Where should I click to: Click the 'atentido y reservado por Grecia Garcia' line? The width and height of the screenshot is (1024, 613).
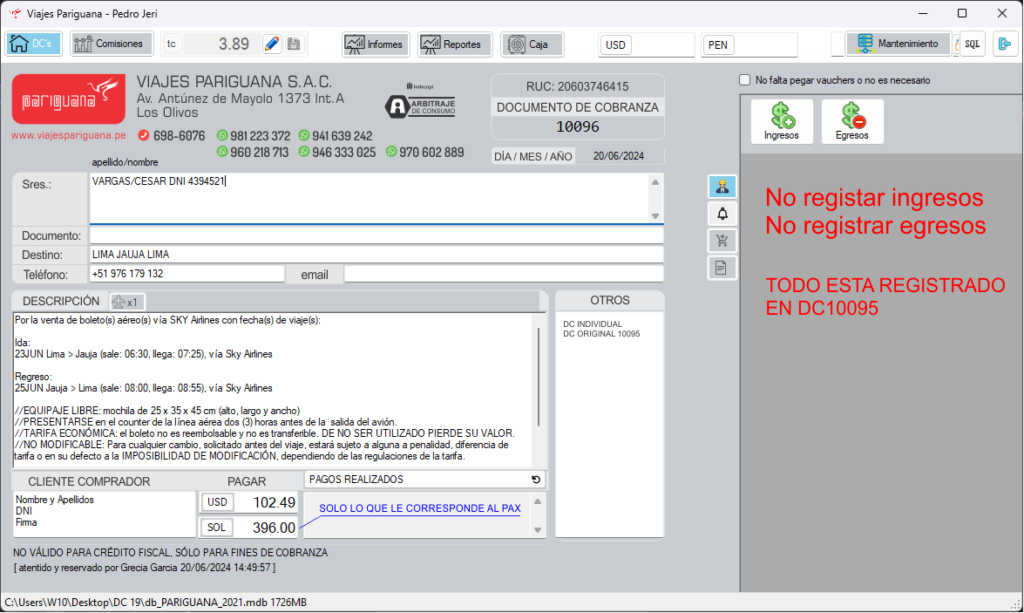tap(144, 568)
